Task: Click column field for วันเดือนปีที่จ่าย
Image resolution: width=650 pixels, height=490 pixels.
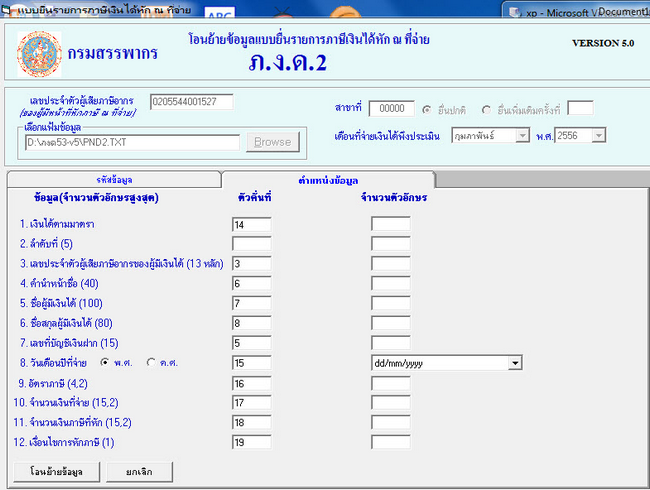Action: tap(252, 363)
